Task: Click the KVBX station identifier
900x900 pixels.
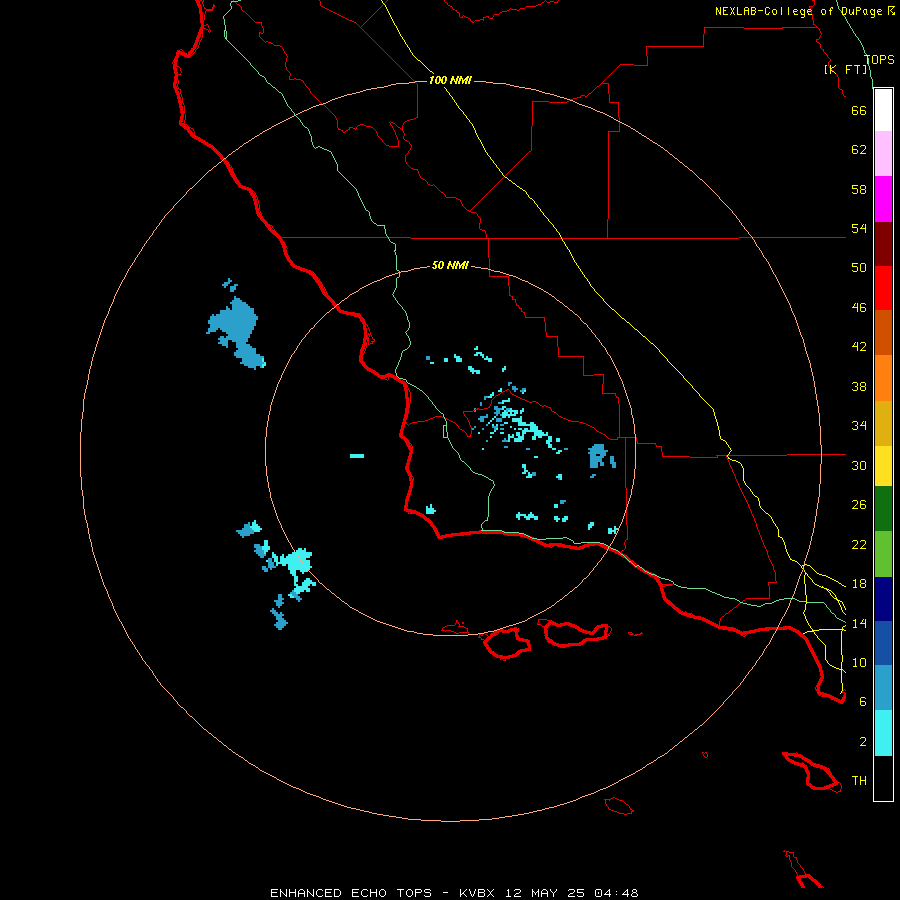Action: point(476,893)
